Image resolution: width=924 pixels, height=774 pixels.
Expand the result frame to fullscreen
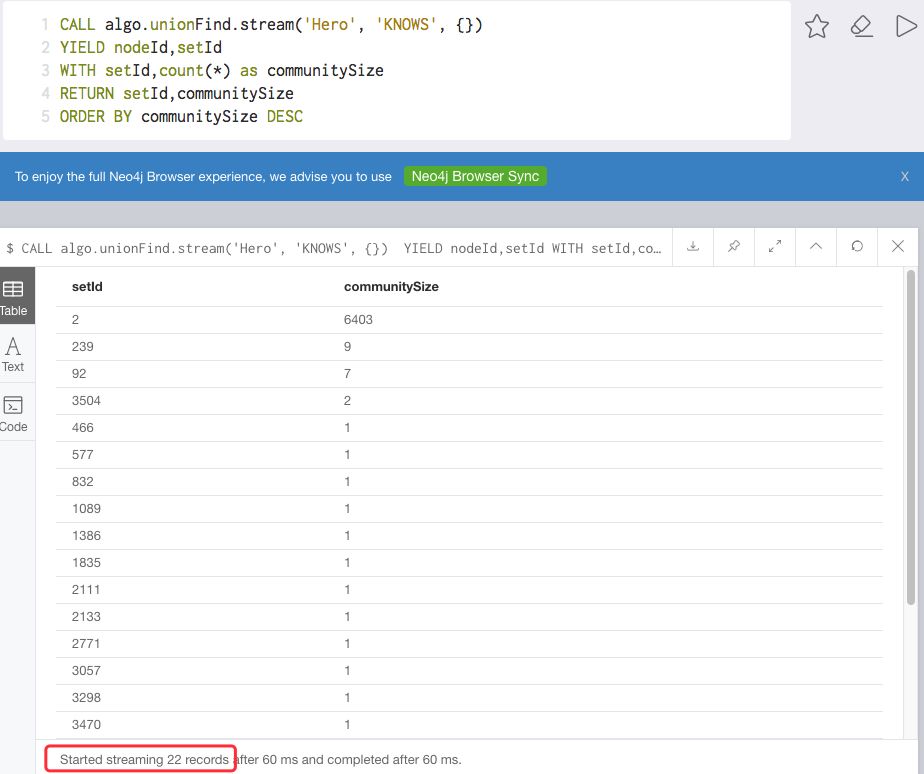[775, 247]
